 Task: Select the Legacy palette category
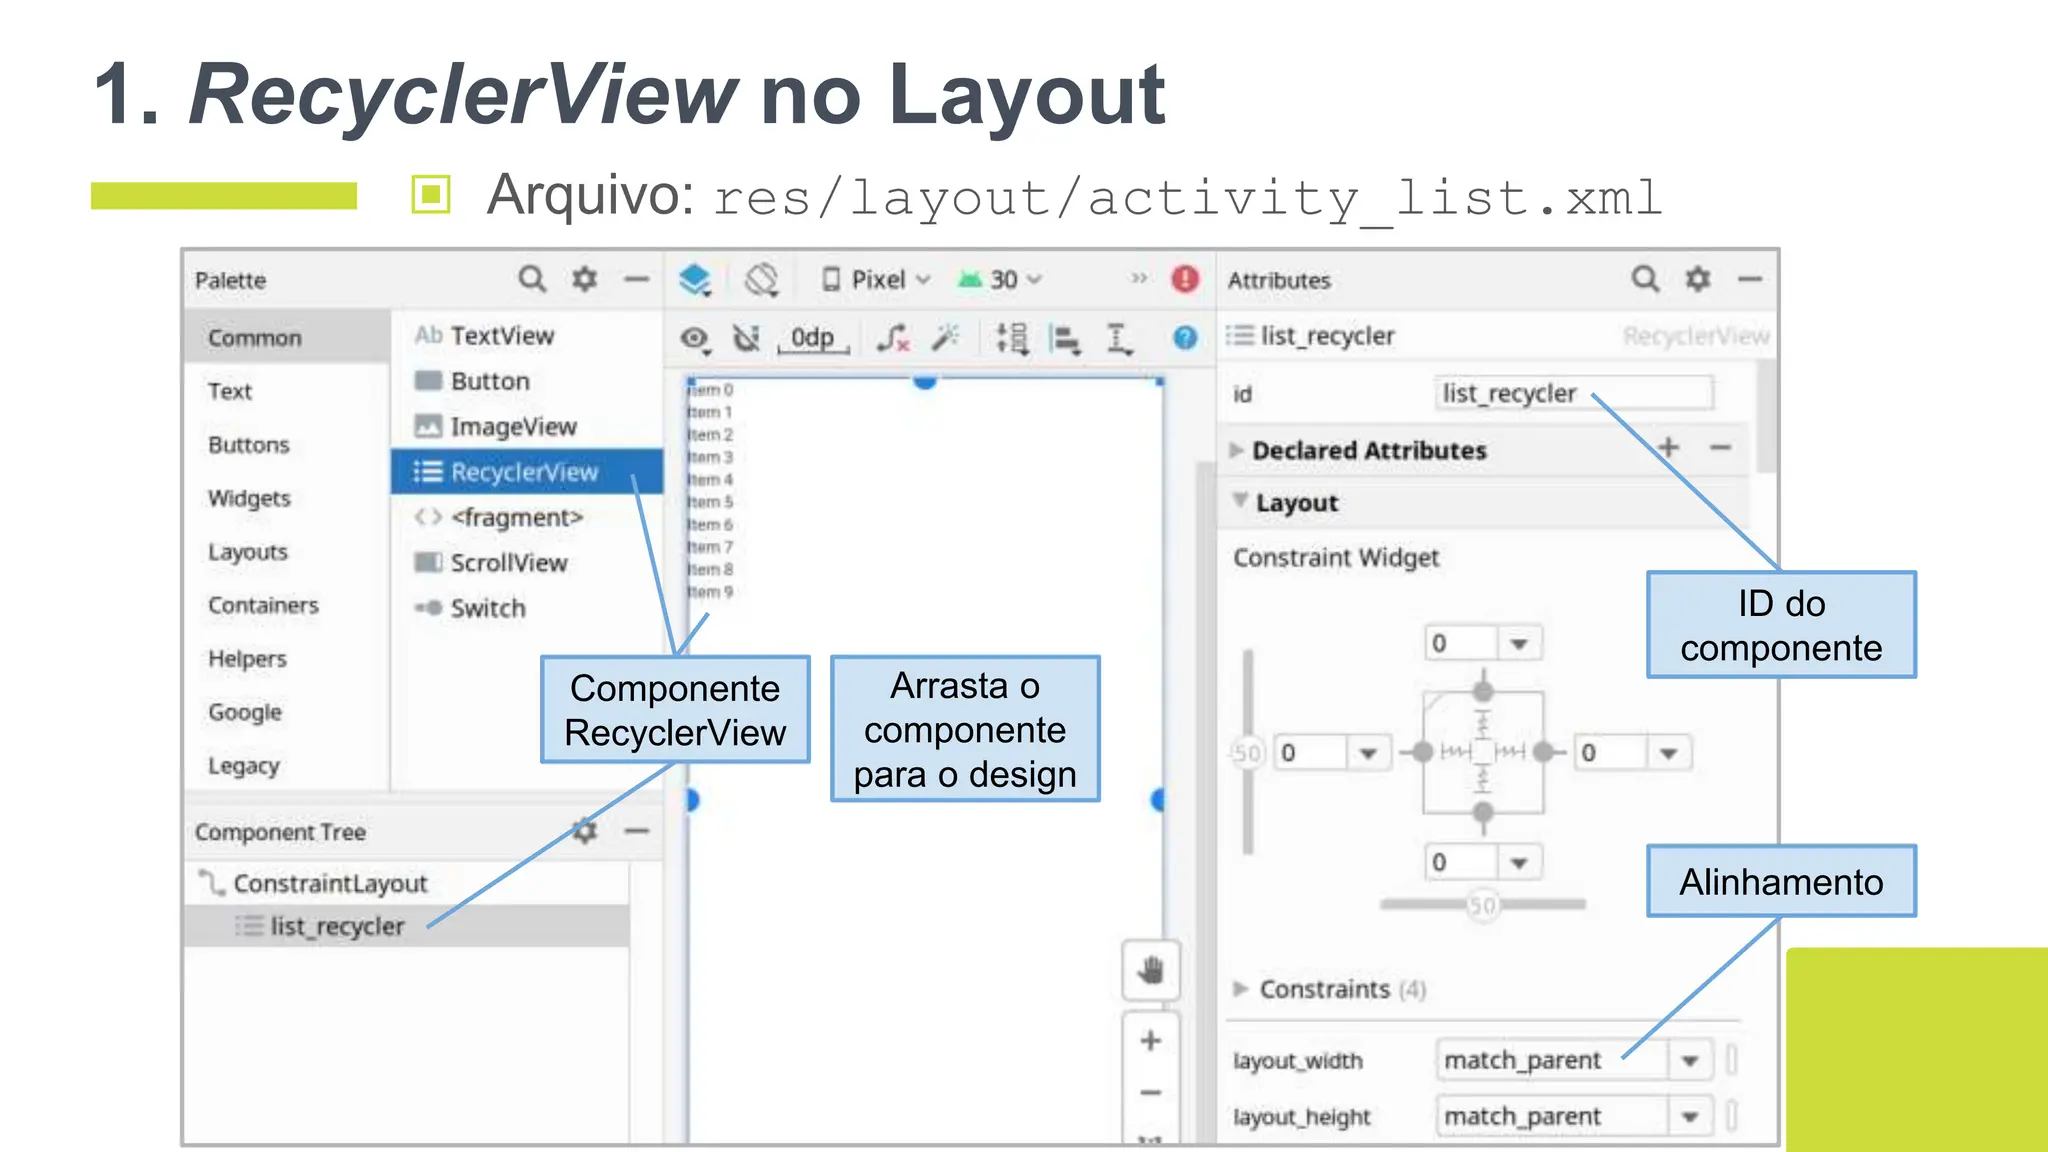pos(287,766)
